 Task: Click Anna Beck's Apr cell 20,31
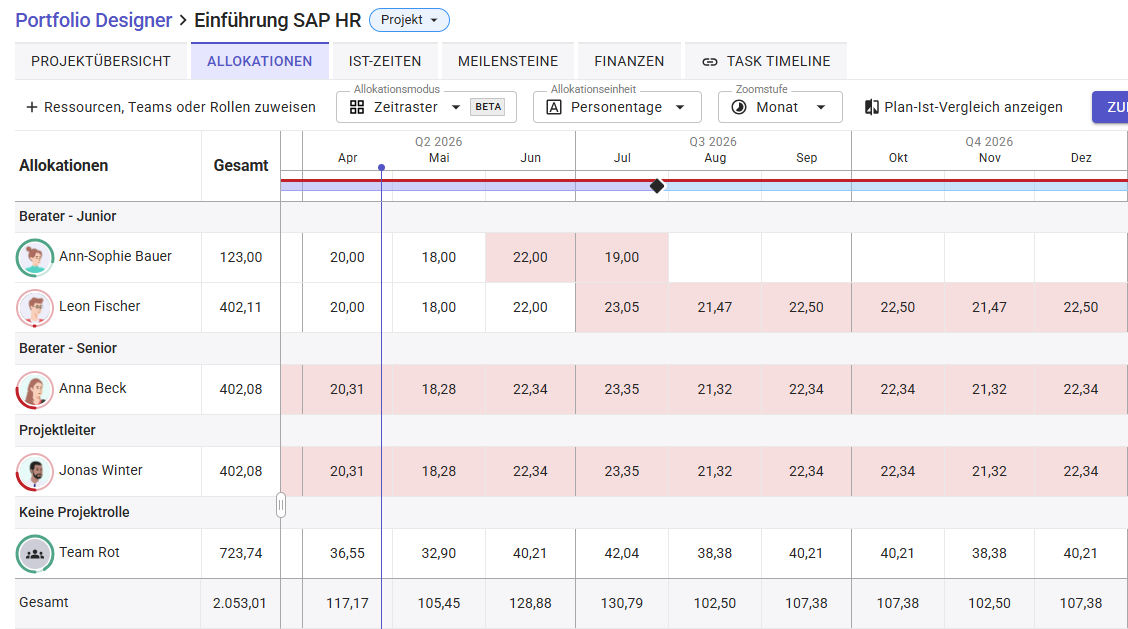[347, 389]
